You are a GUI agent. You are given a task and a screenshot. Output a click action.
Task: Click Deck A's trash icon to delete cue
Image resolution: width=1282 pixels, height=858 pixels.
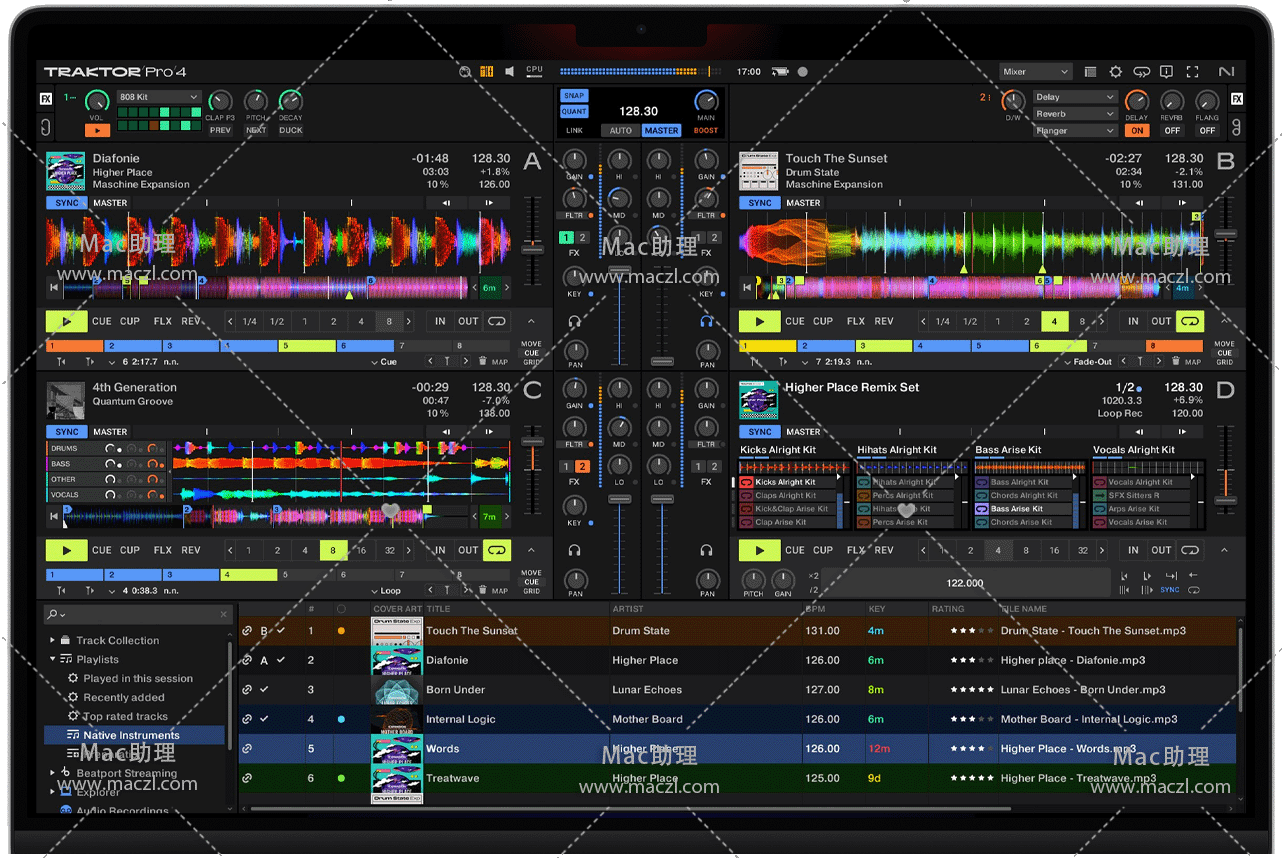483,362
